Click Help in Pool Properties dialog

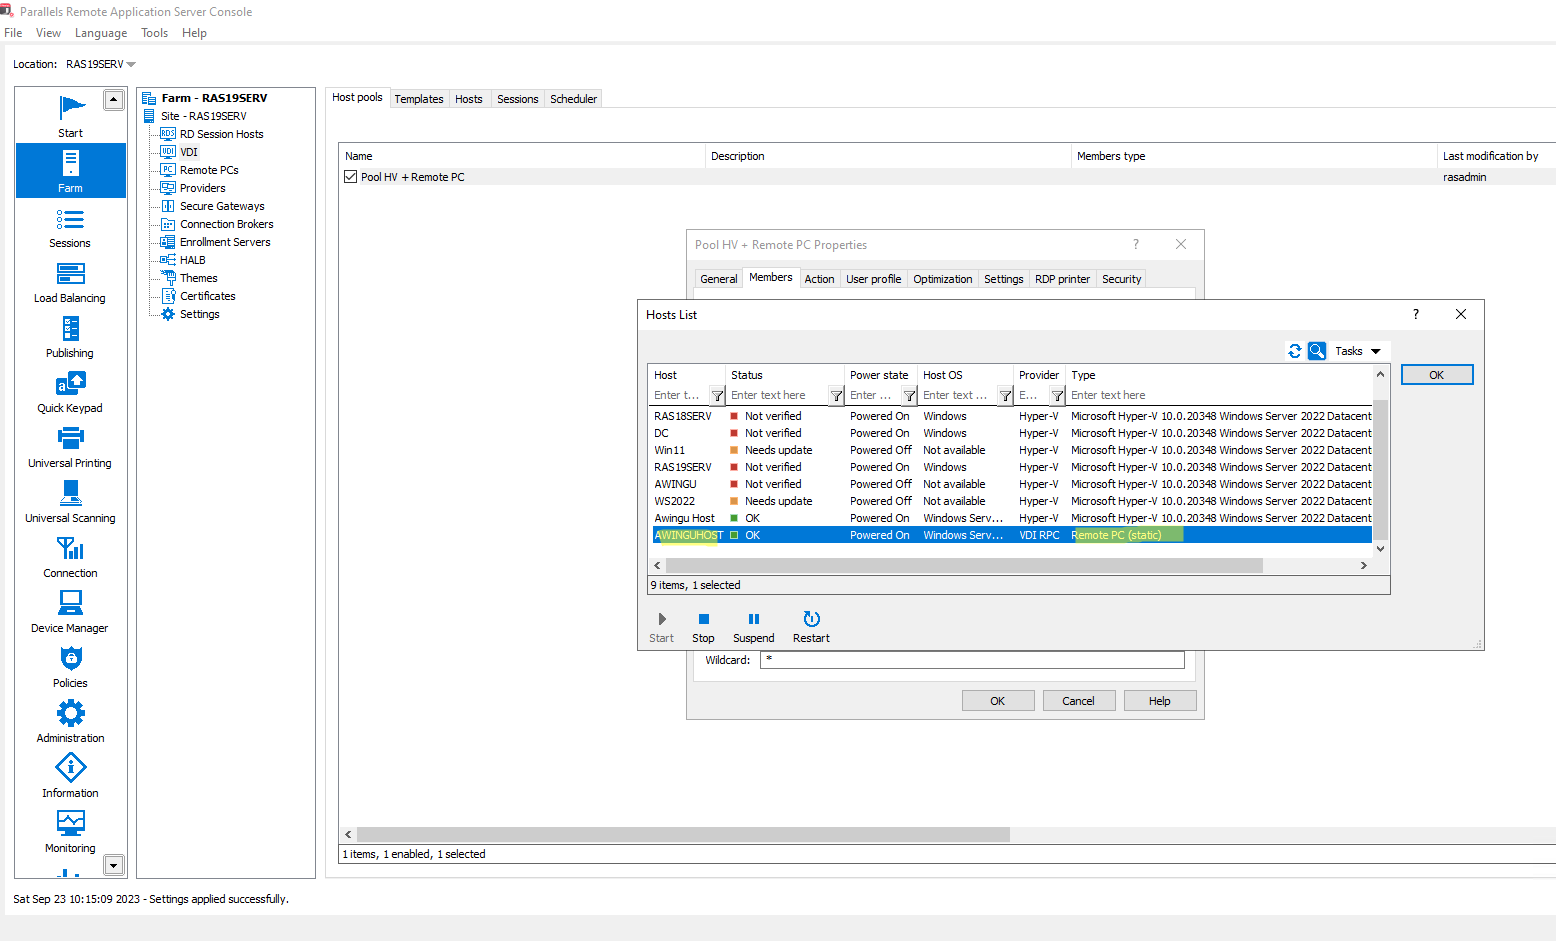[1160, 701]
